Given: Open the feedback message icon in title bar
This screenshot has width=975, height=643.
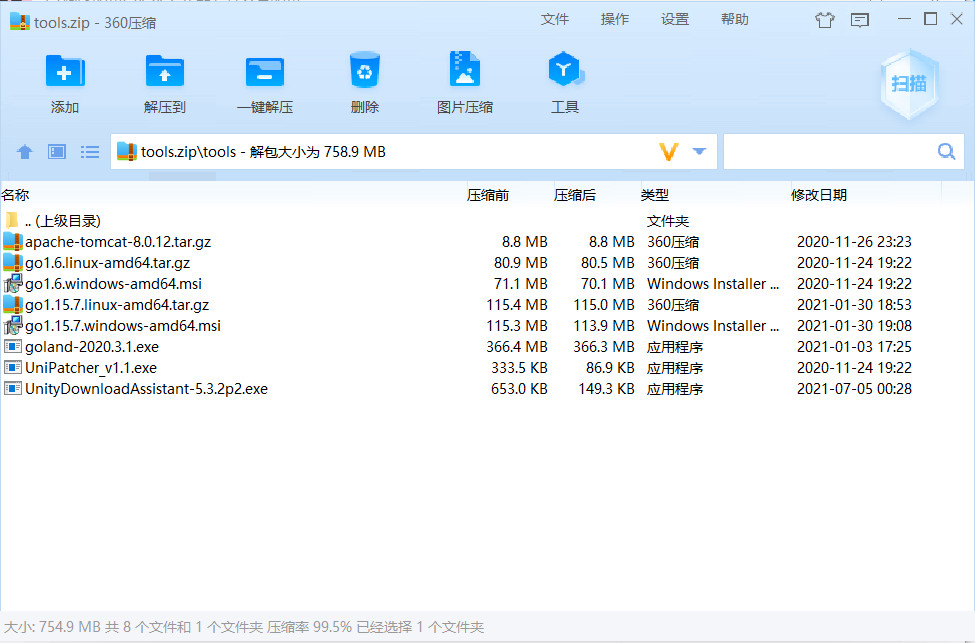Looking at the screenshot, I should pos(860,21).
